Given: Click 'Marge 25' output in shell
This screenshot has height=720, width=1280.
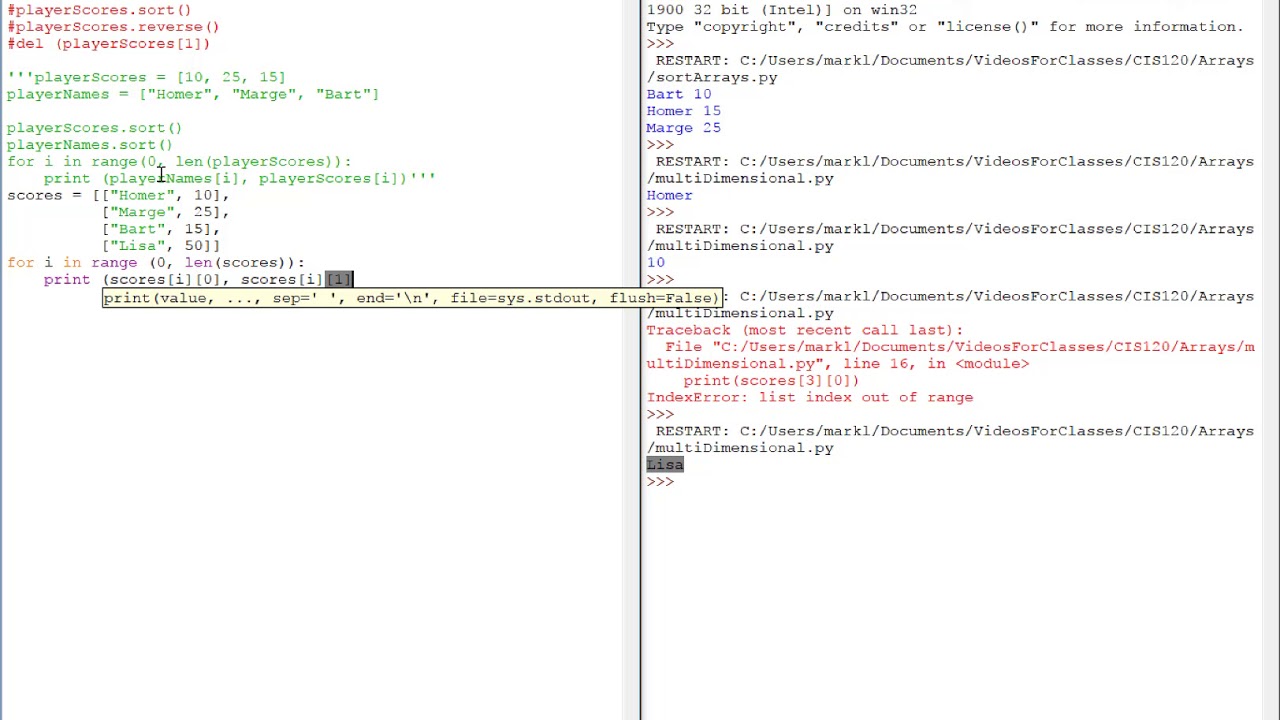Looking at the screenshot, I should tap(683, 128).
